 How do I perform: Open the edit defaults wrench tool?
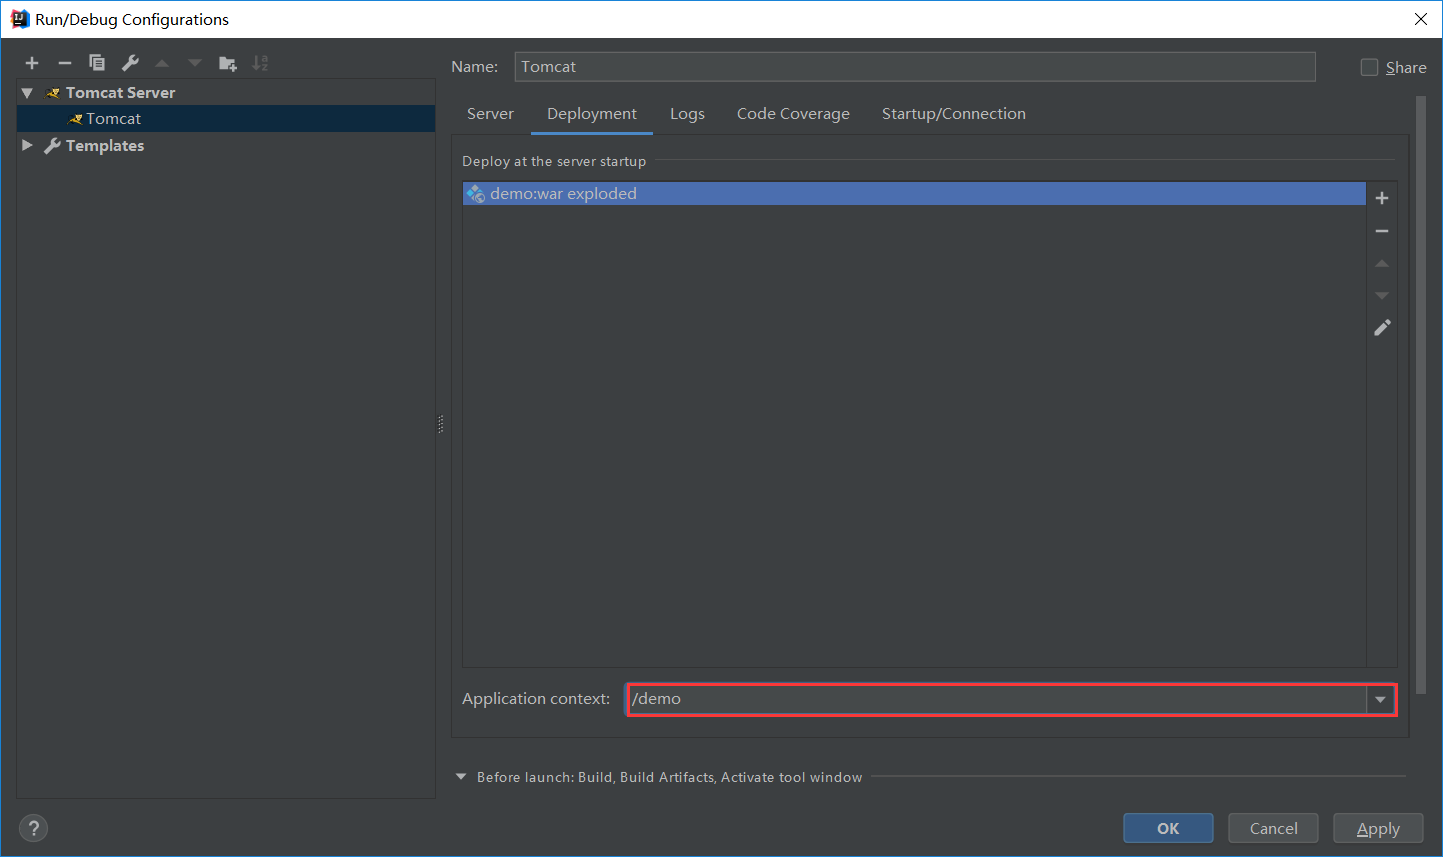point(130,63)
